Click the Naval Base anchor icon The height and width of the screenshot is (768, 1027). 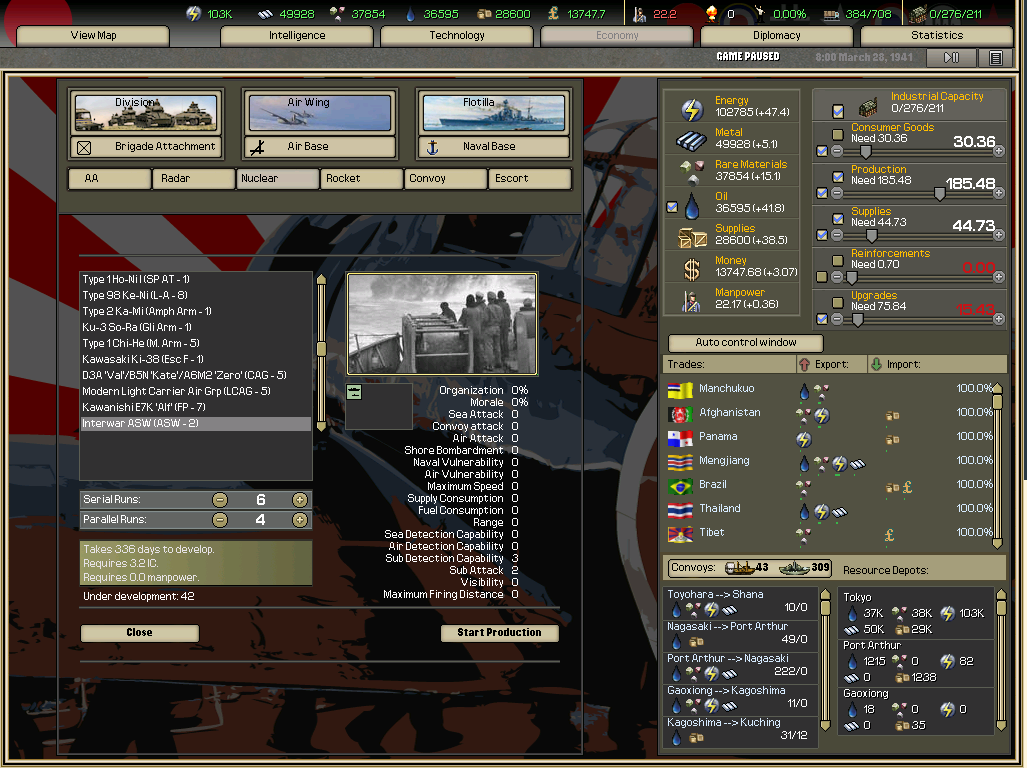click(433, 147)
